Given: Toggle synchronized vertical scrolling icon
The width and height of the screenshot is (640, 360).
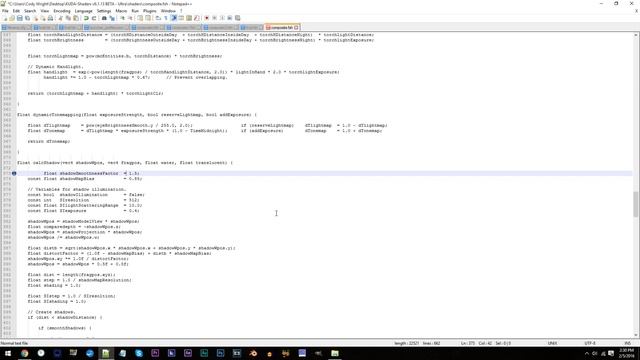Looking at the screenshot, I should tap(139, 18).
